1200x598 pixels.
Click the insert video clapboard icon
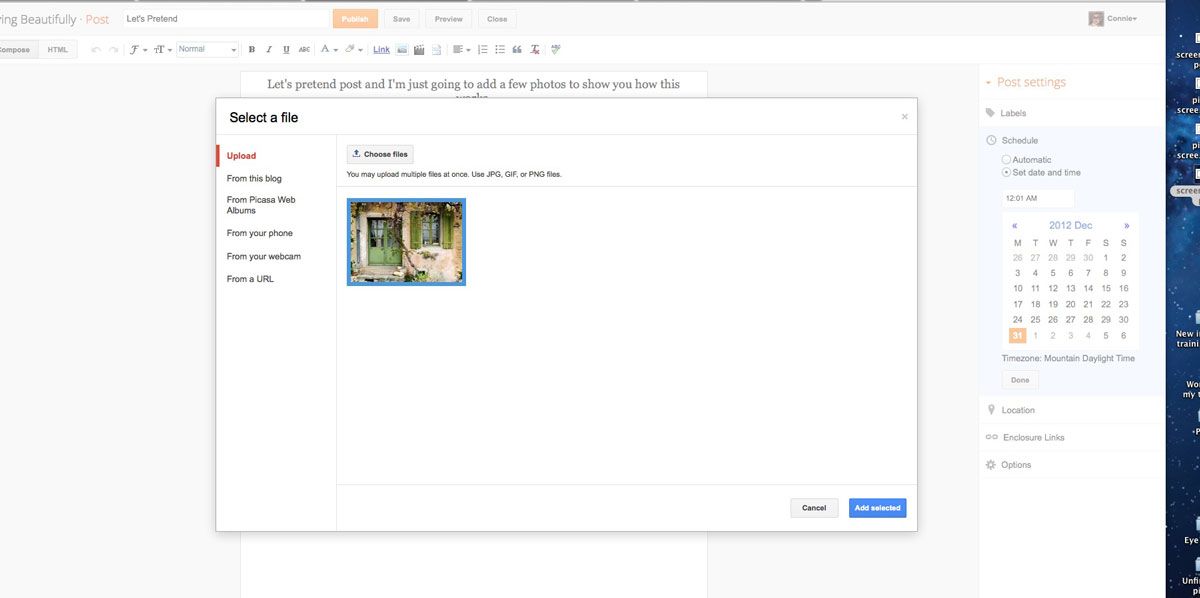(419, 49)
